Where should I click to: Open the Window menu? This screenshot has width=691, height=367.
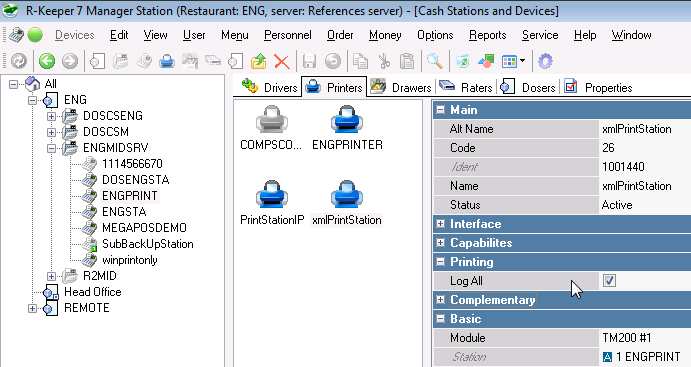[x=631, y=35]
